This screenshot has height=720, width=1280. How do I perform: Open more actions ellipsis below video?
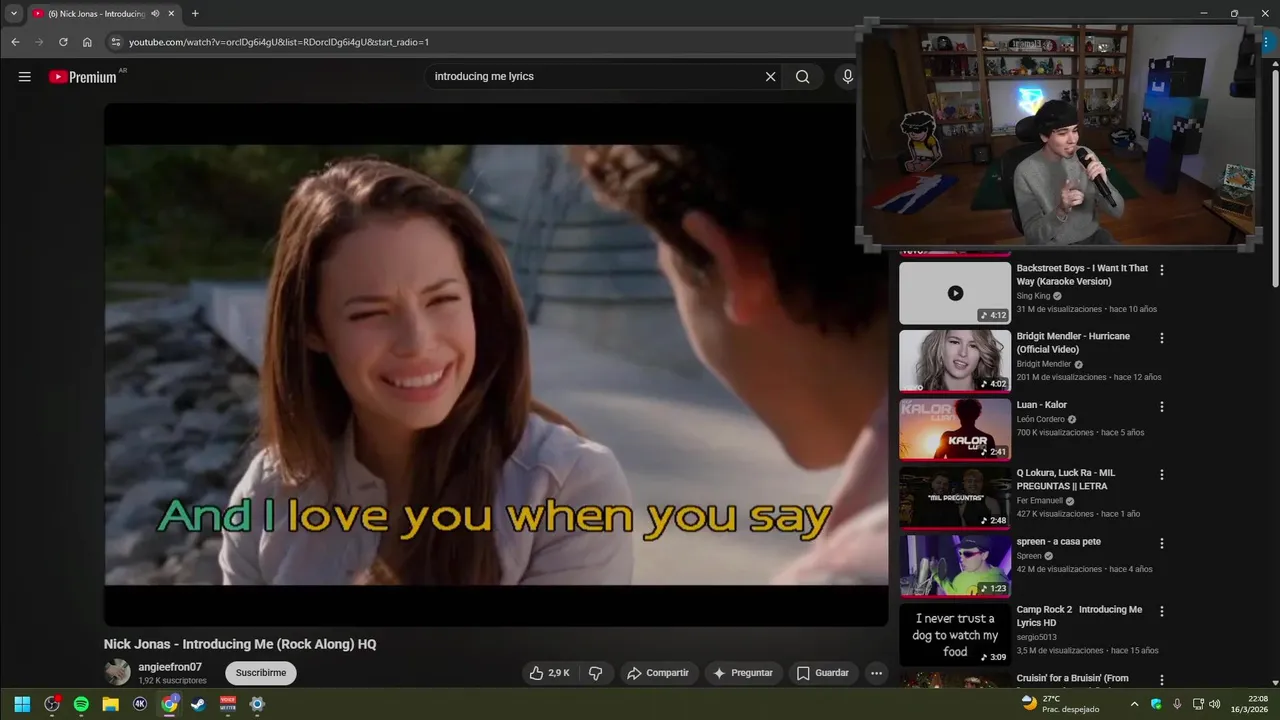click(x=876, y=673)
